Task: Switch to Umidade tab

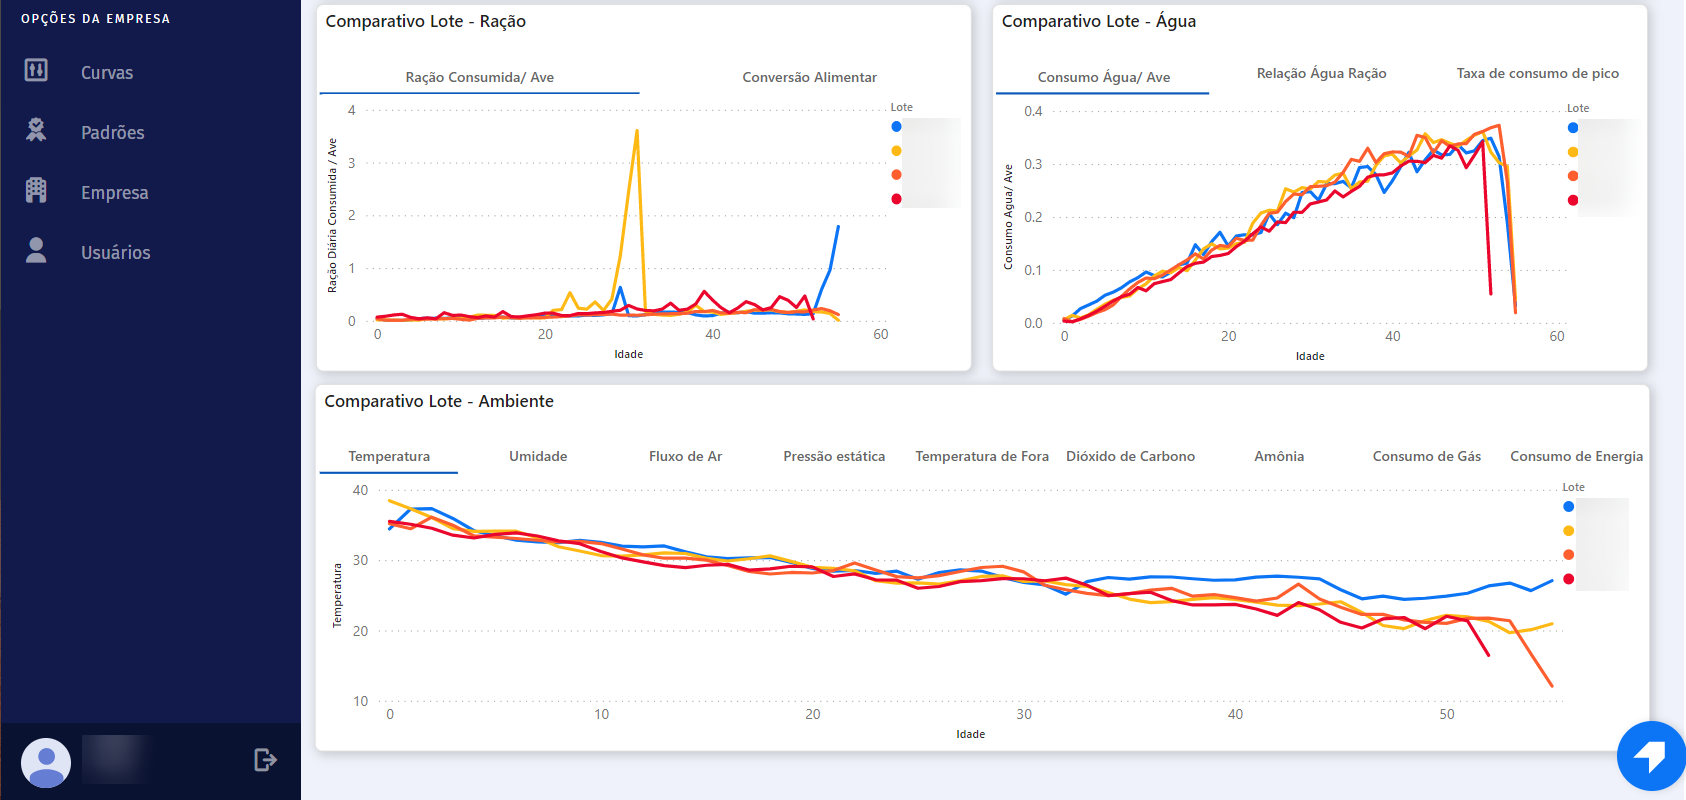Action: 538,456
